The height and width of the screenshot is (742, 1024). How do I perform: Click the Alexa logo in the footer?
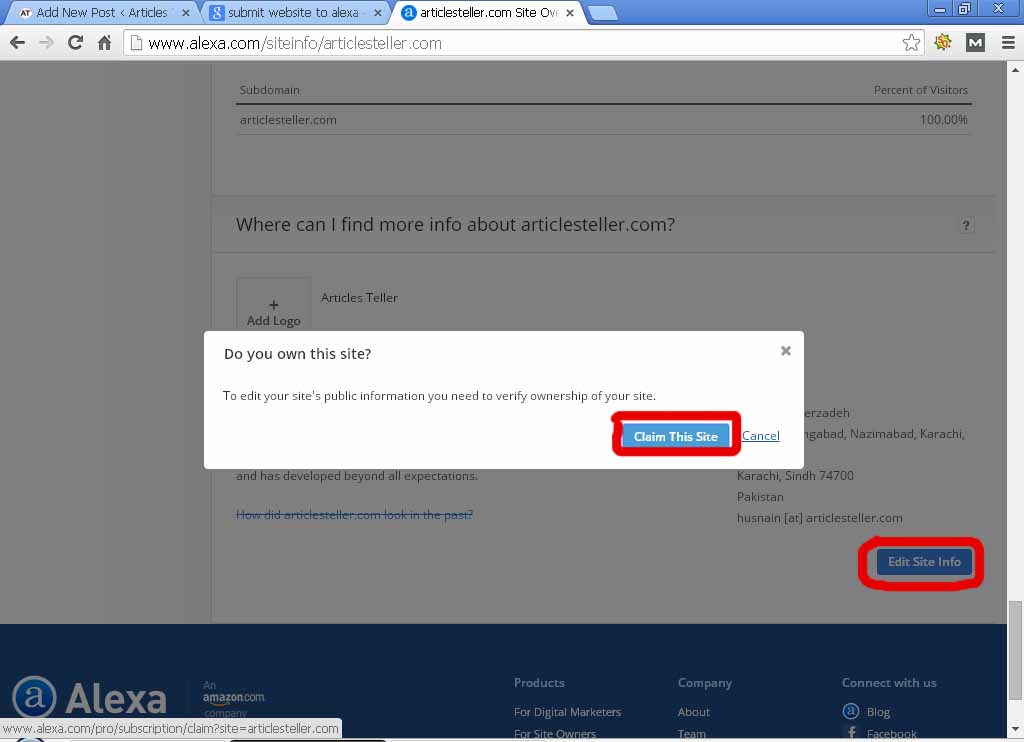(x=89, y=698)
